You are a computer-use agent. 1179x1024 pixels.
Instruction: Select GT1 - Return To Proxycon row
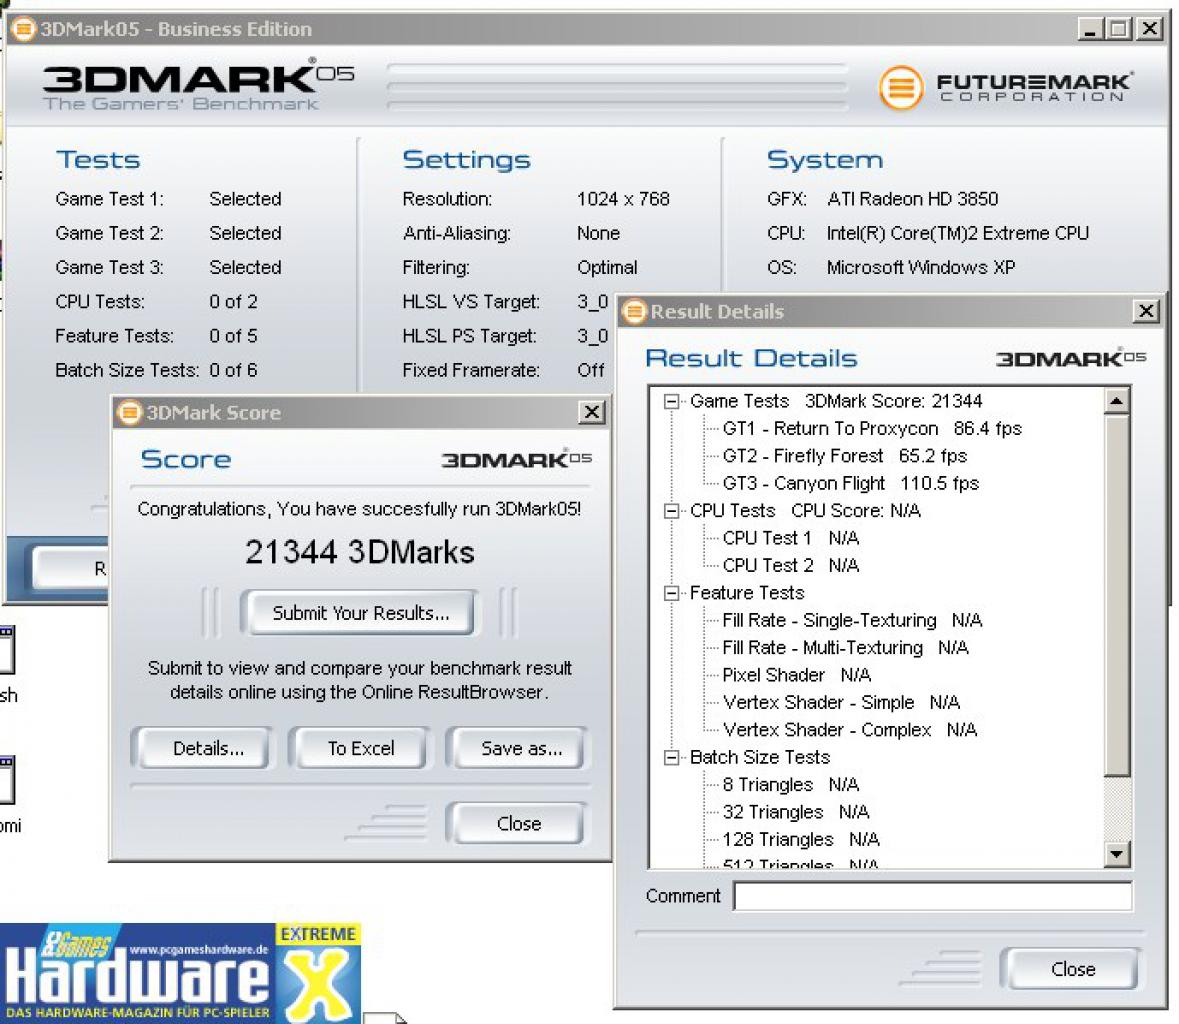871,429
